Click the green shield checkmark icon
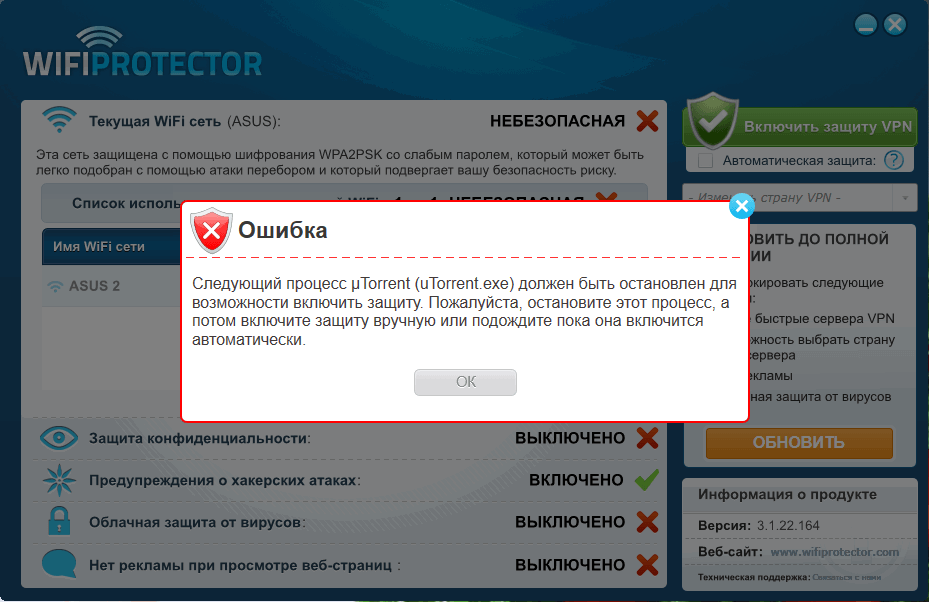 click(713, 120)
